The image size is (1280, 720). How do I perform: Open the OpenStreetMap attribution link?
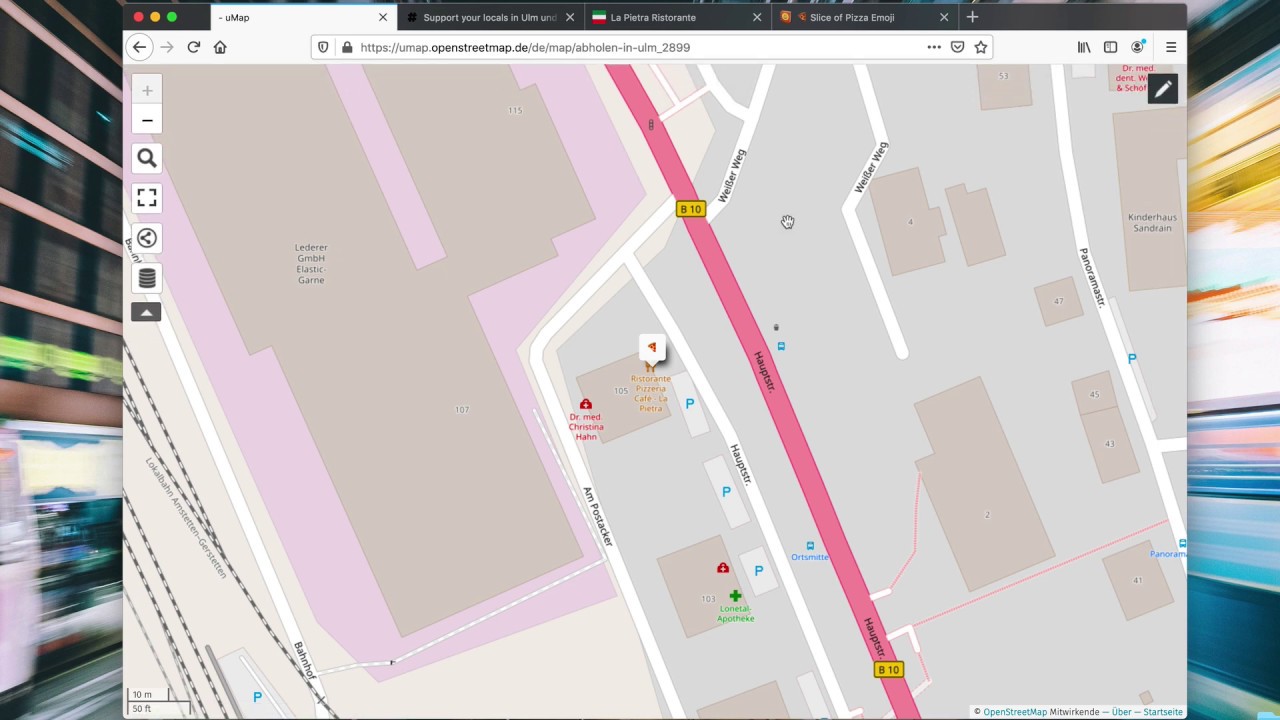(1015, 712)
